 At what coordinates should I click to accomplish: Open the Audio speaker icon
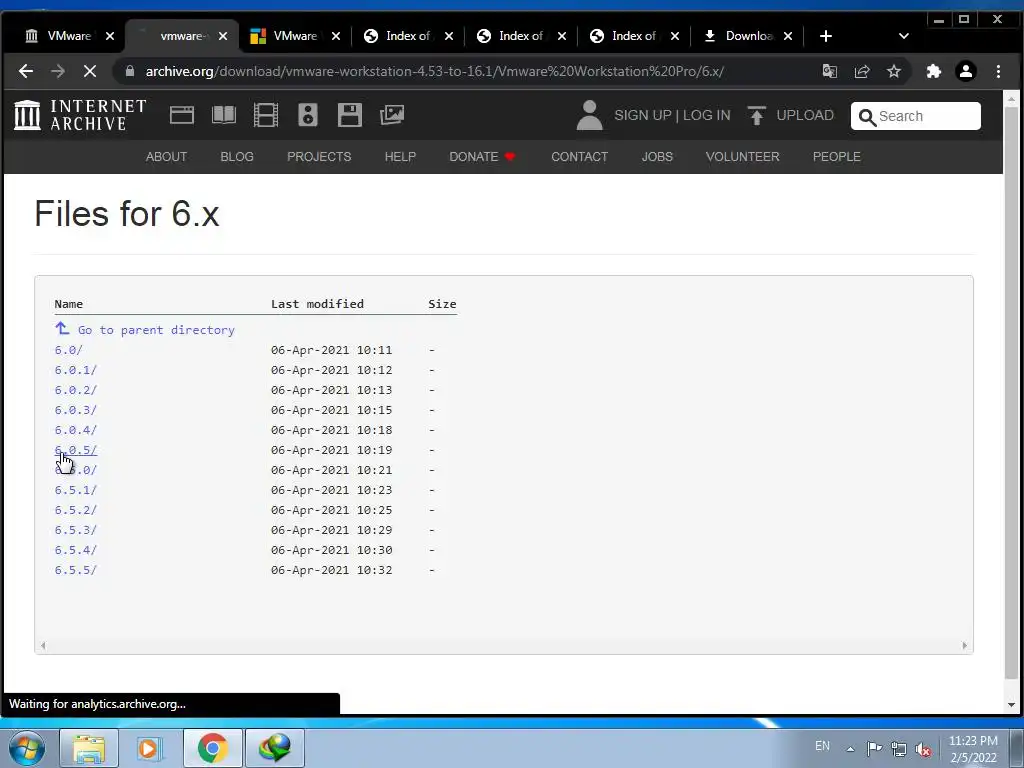point(308,115)
